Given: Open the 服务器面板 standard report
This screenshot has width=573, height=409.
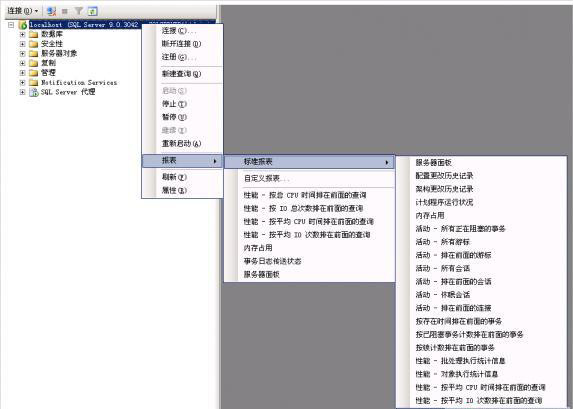Looking at the screenshot, I should [433, 163].
